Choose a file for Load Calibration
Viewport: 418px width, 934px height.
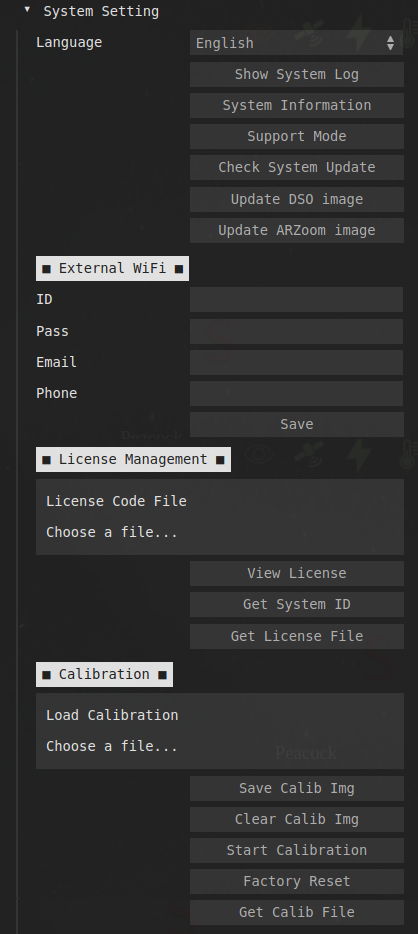point(220,731)
